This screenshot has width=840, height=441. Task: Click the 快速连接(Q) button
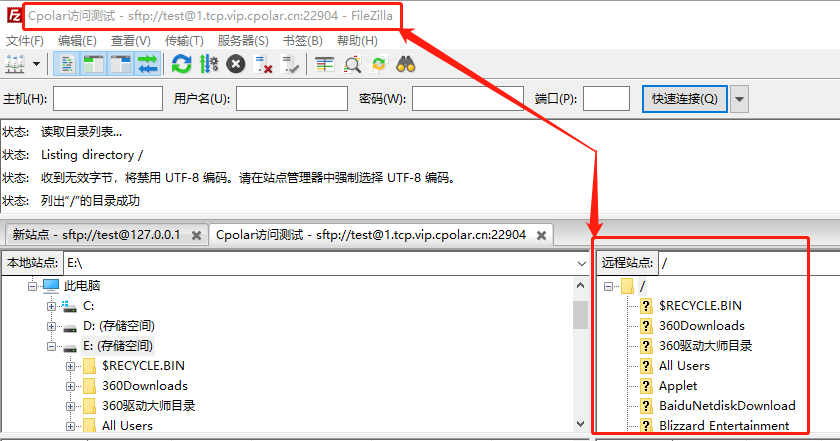[x=685, y=99]
